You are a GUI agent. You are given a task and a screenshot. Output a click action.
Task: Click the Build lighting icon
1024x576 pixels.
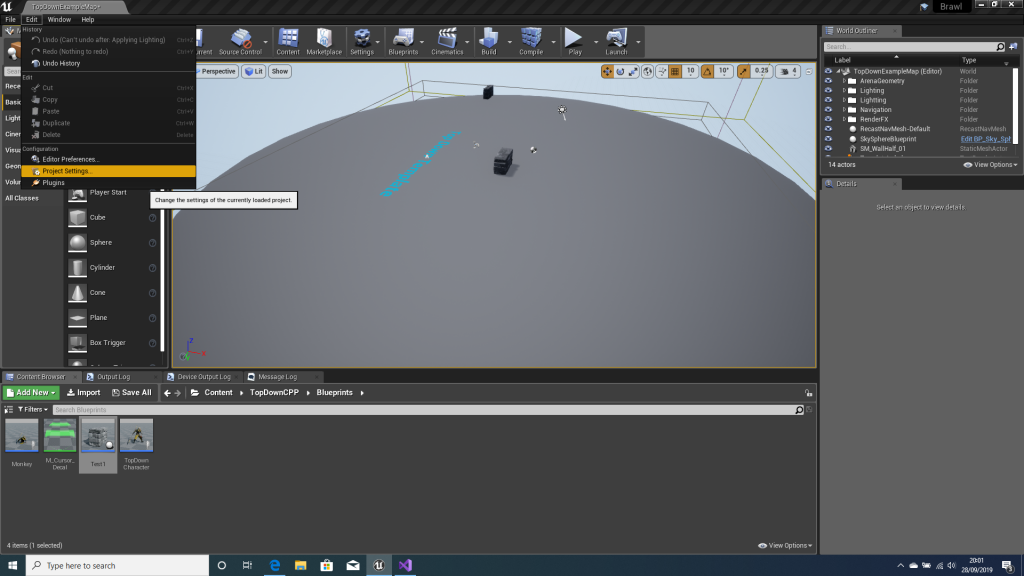tap(488, 39)
